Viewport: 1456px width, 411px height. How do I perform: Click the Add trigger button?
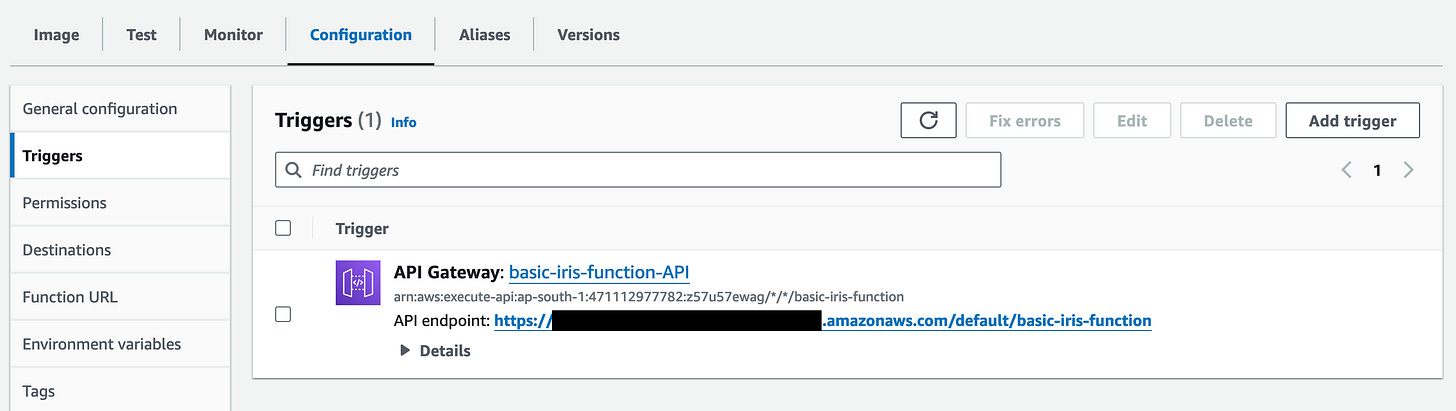(1353, 121)
